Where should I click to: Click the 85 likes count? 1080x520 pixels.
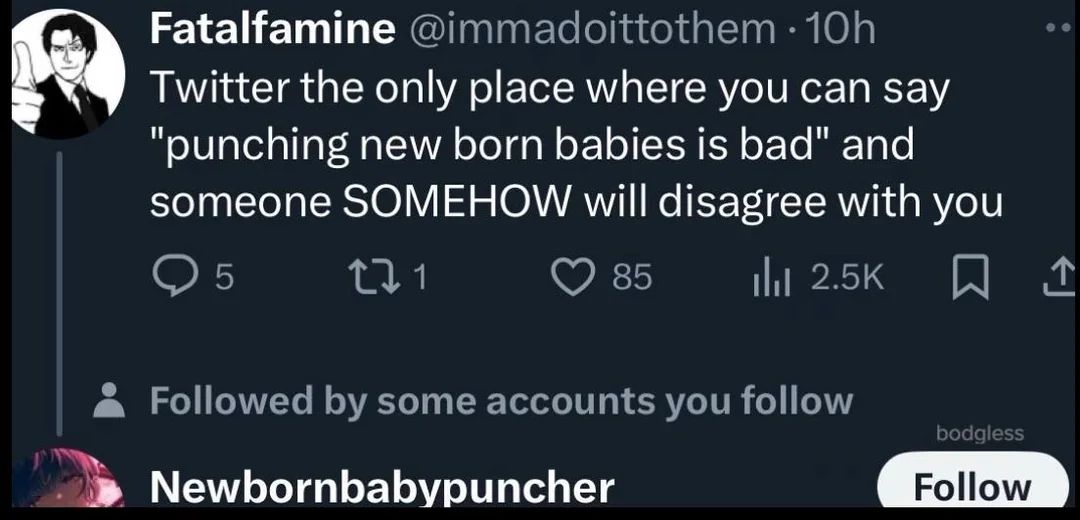632,278
